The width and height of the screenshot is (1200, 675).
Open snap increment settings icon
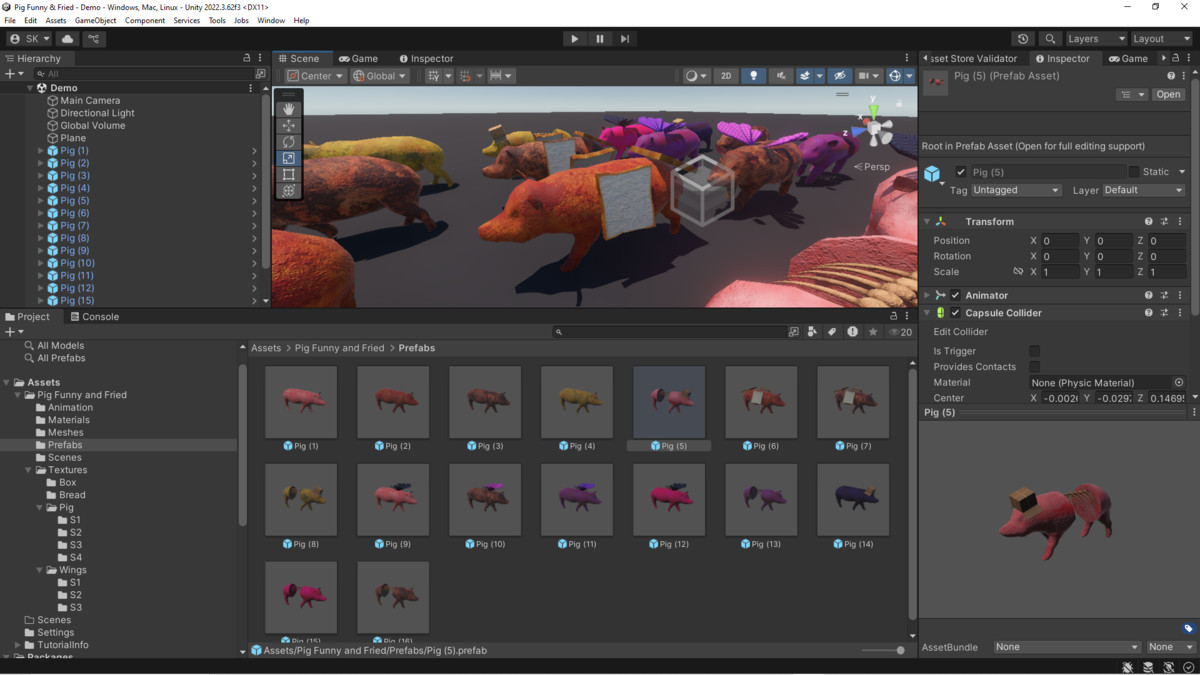coord(501,76)
